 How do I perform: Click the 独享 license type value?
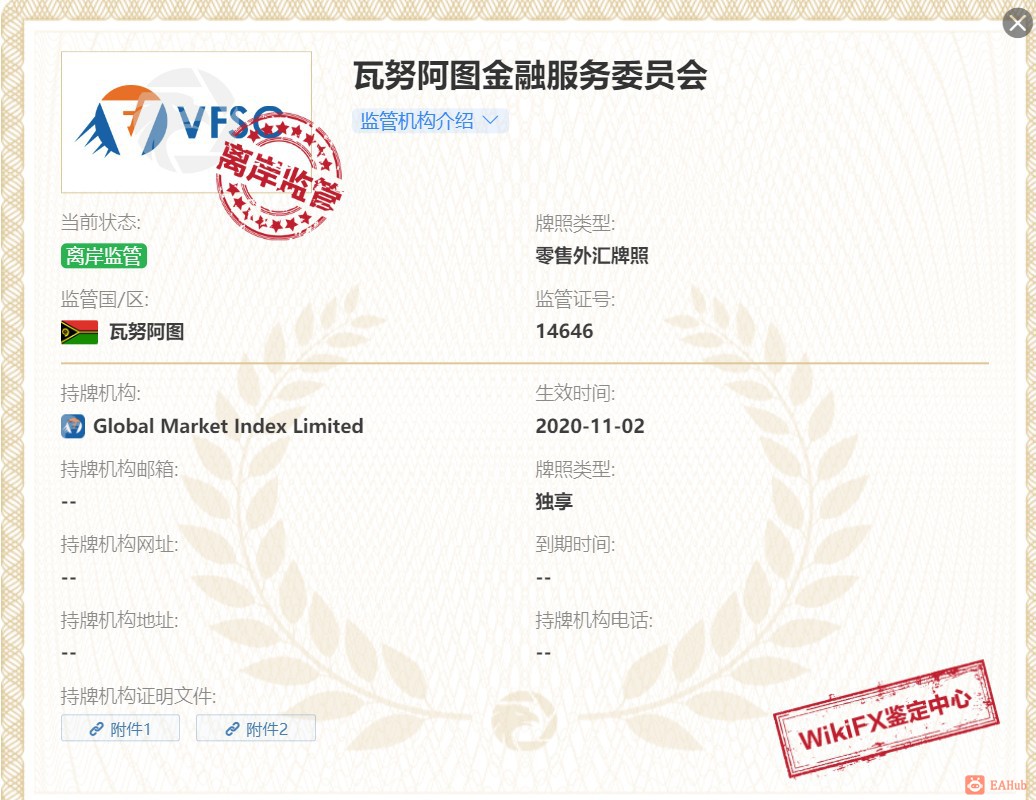coord(554,501)
